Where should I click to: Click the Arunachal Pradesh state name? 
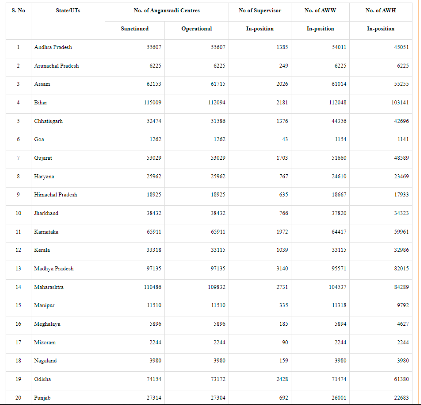(56, 66)
